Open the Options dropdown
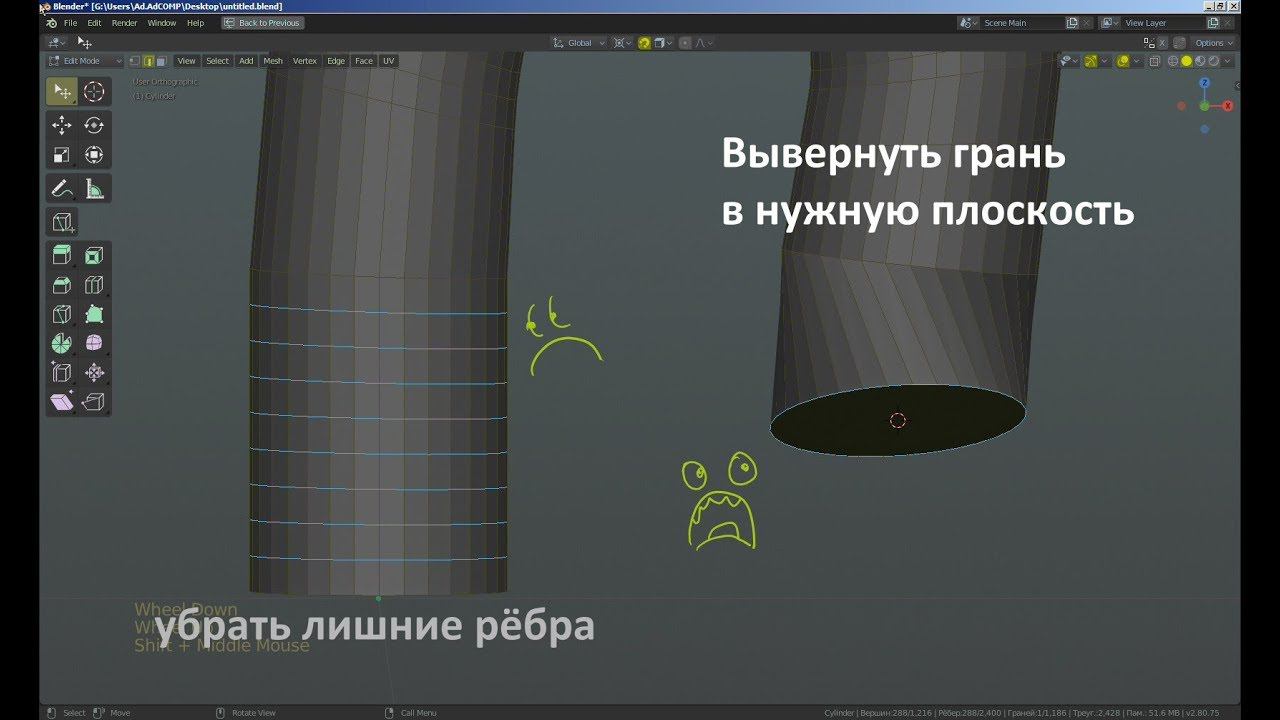Screen dimensions: 1280x720 point(1214,43)
